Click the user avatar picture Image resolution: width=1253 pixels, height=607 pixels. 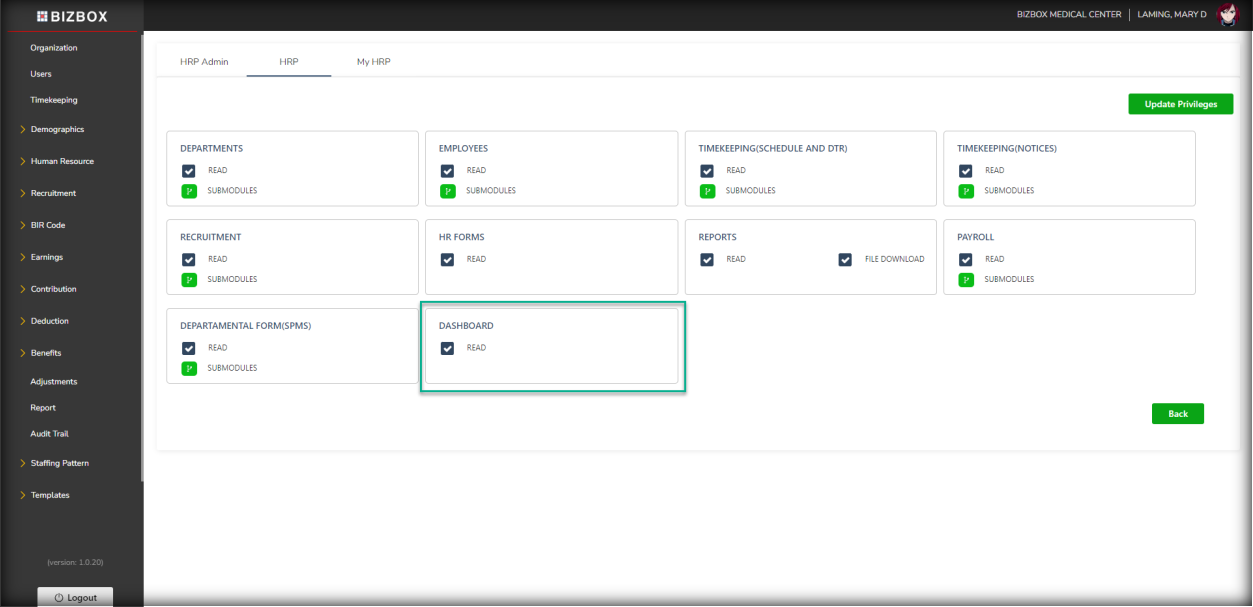click(x=1227, y=15)
